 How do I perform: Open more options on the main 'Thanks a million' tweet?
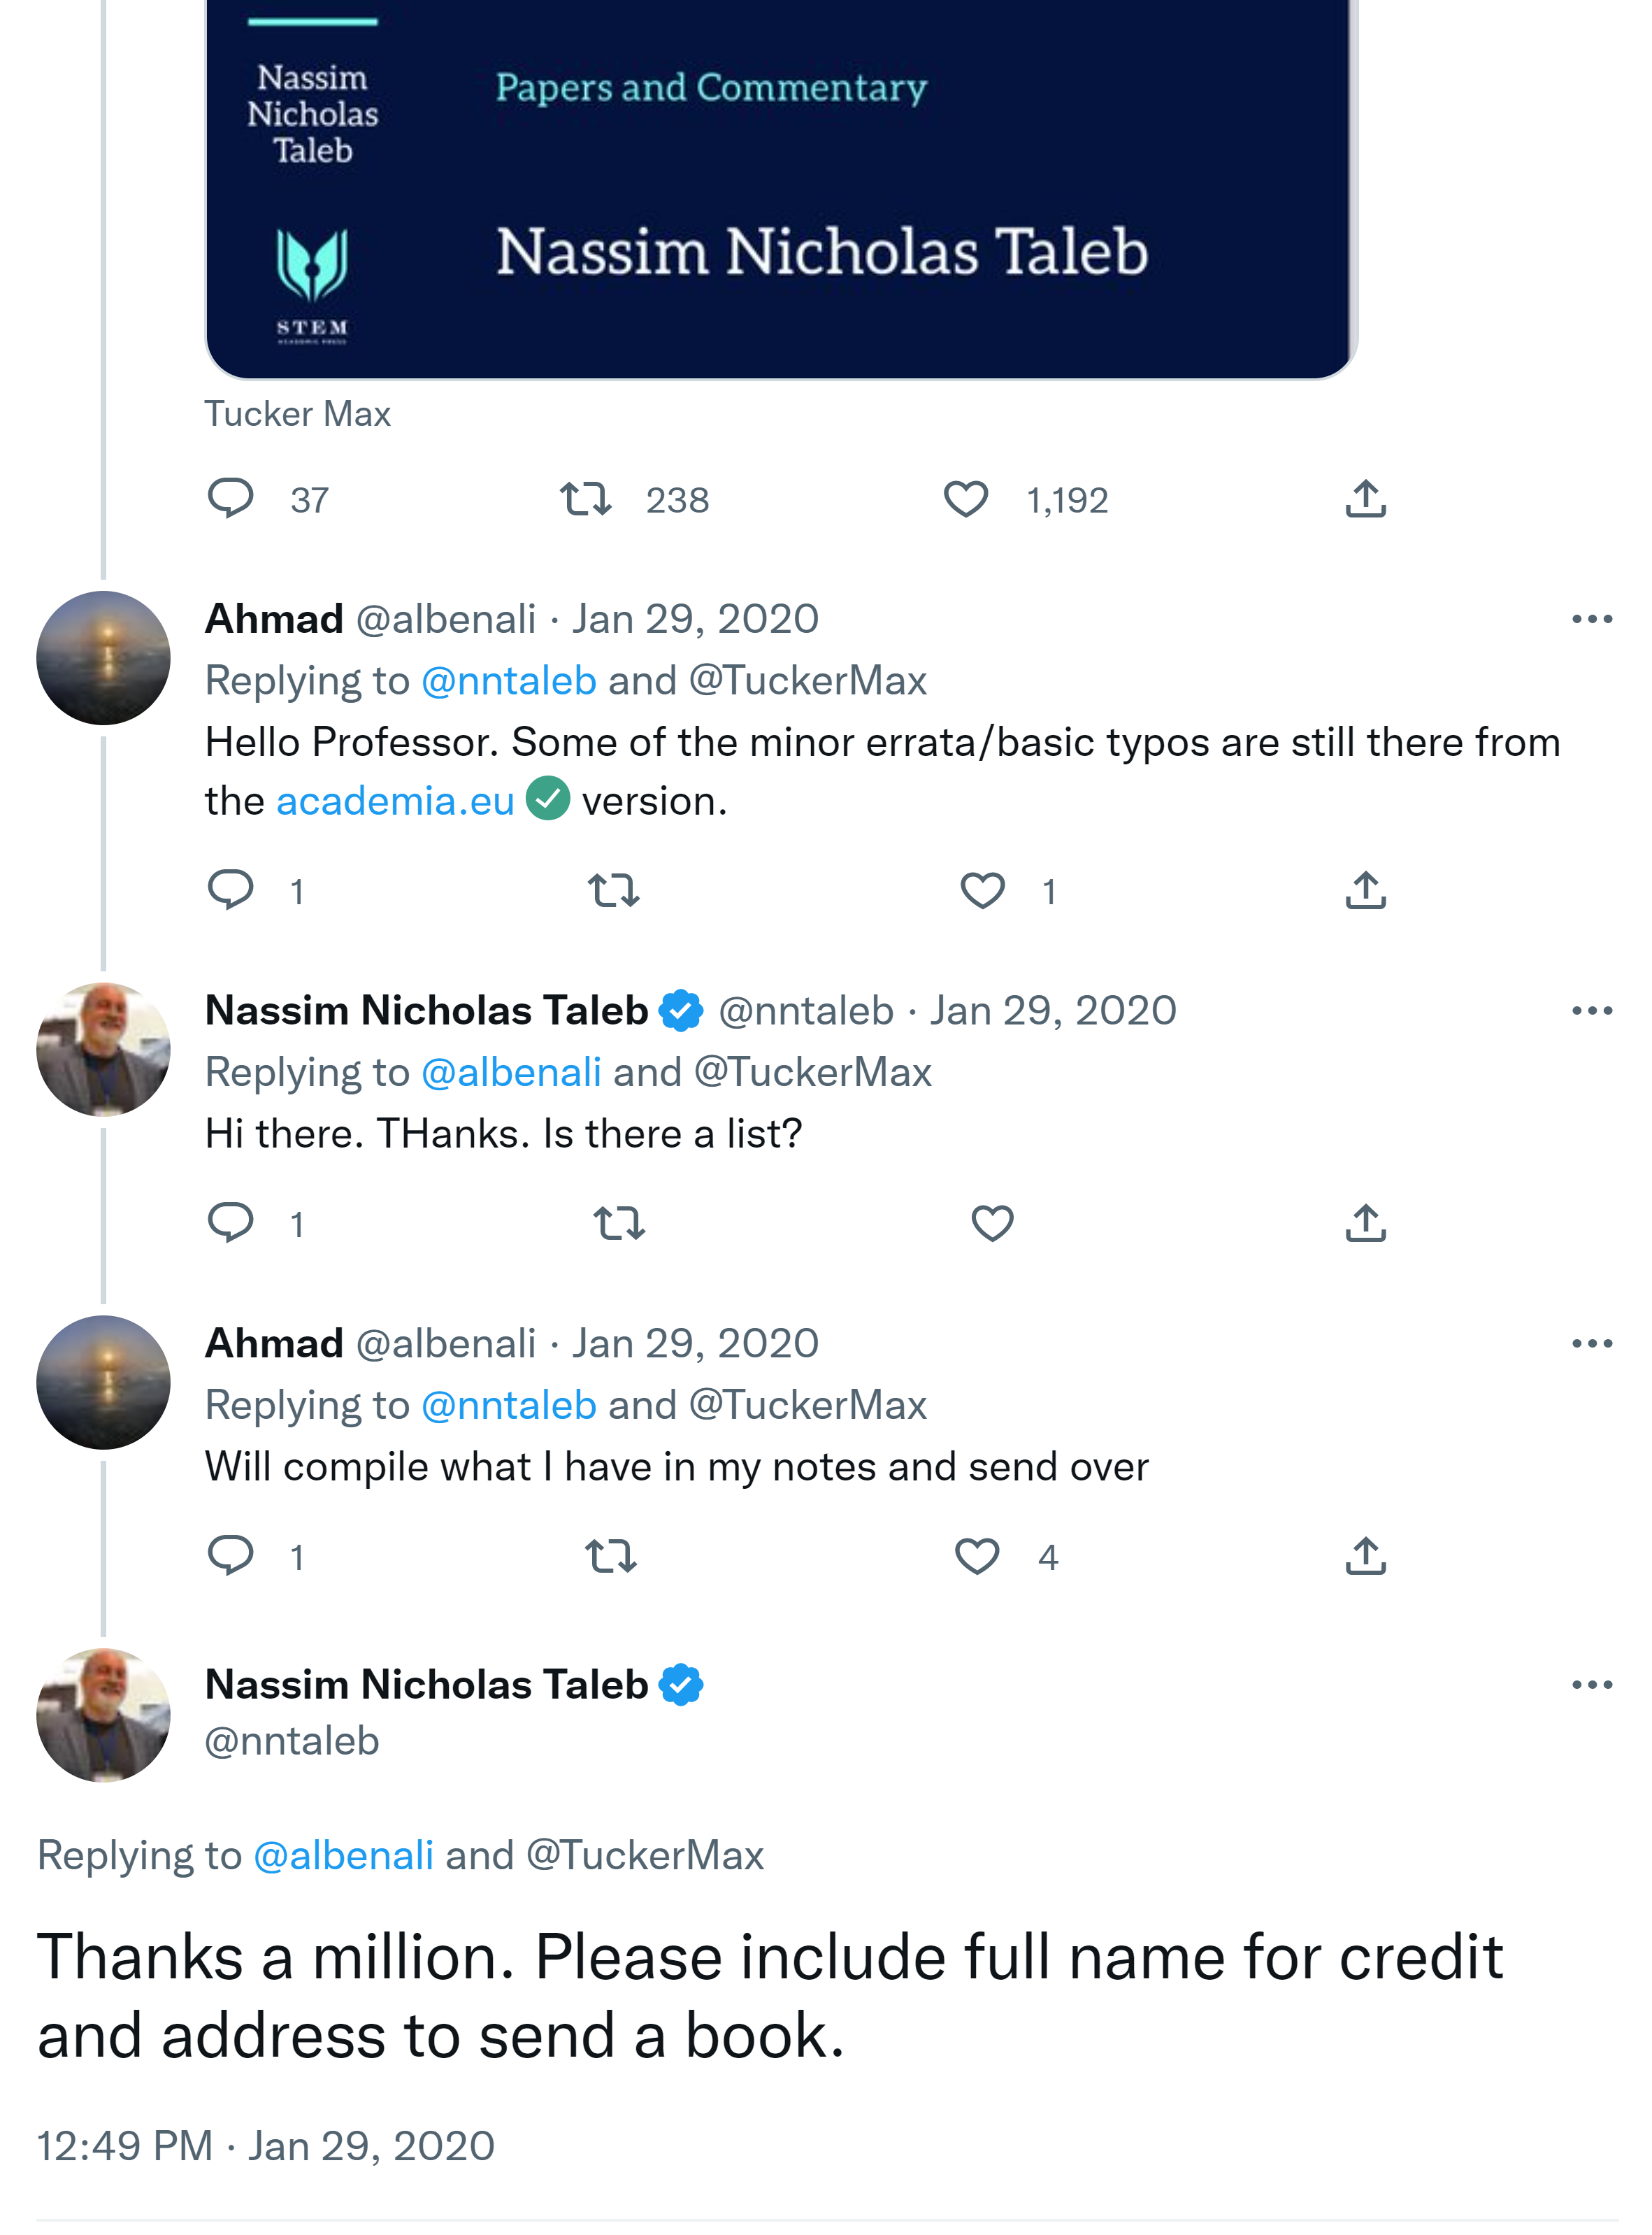[1591, 1685]
